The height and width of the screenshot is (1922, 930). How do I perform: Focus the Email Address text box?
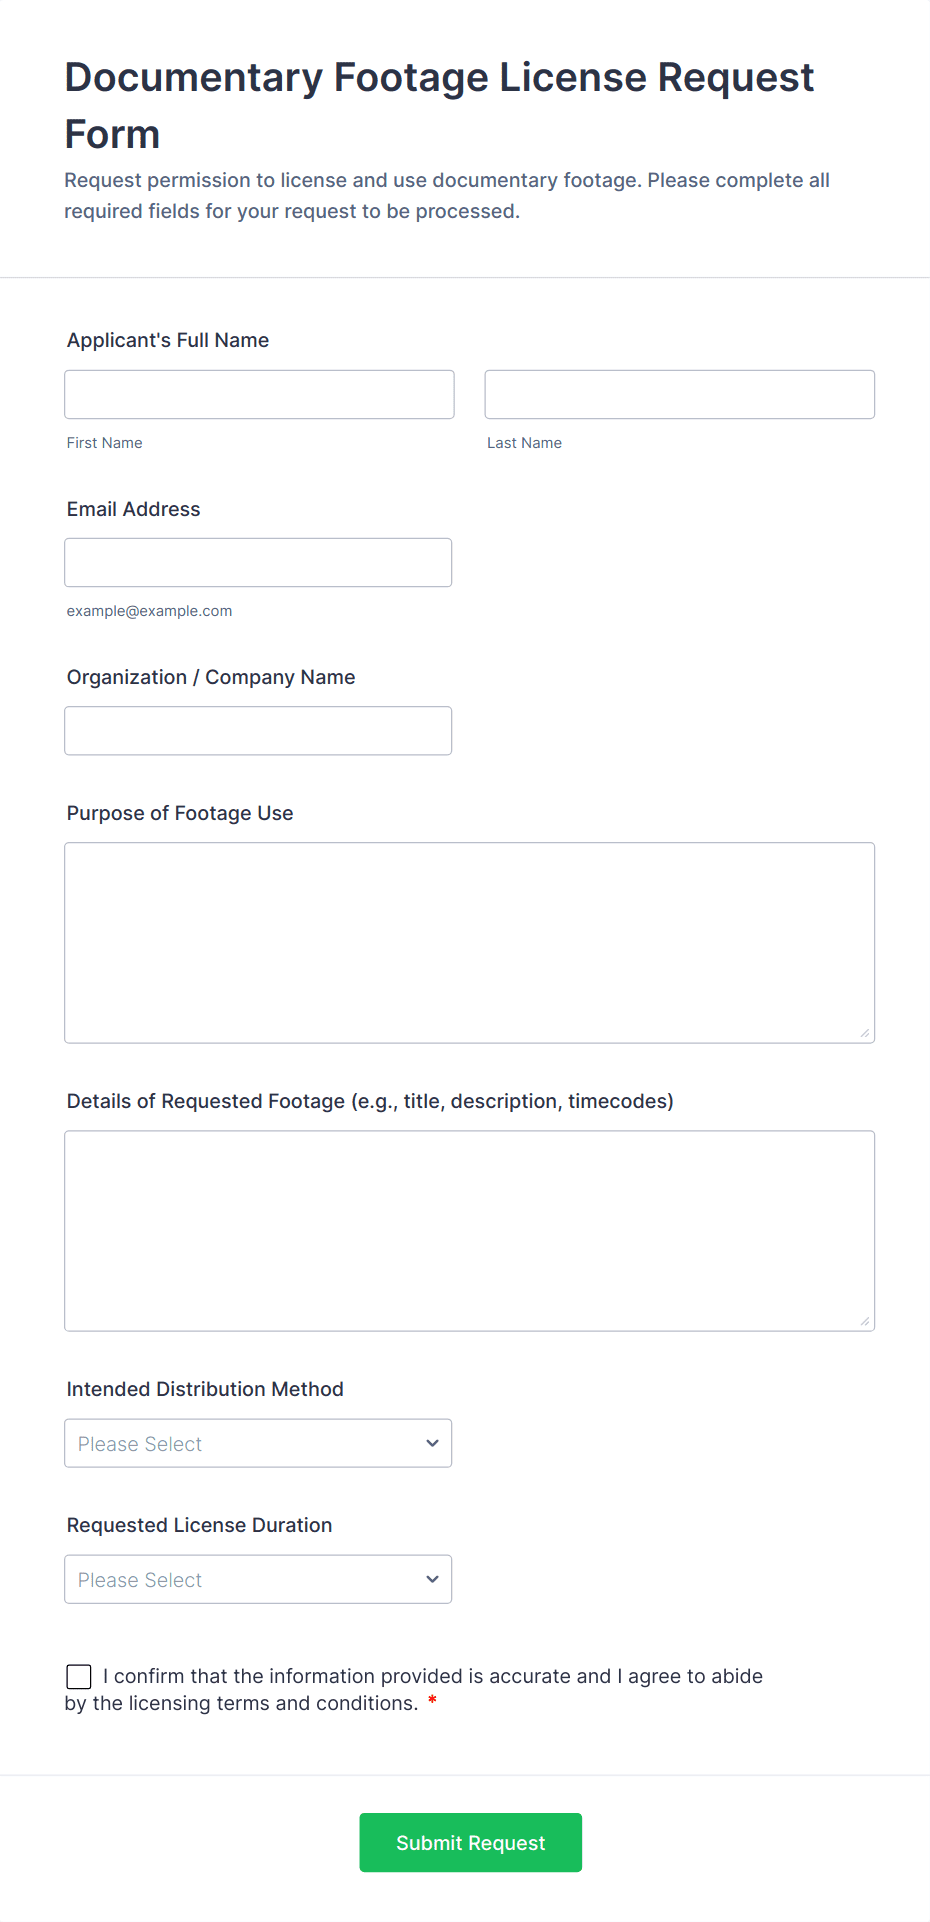pyautogui.click(x=258, y=562)
